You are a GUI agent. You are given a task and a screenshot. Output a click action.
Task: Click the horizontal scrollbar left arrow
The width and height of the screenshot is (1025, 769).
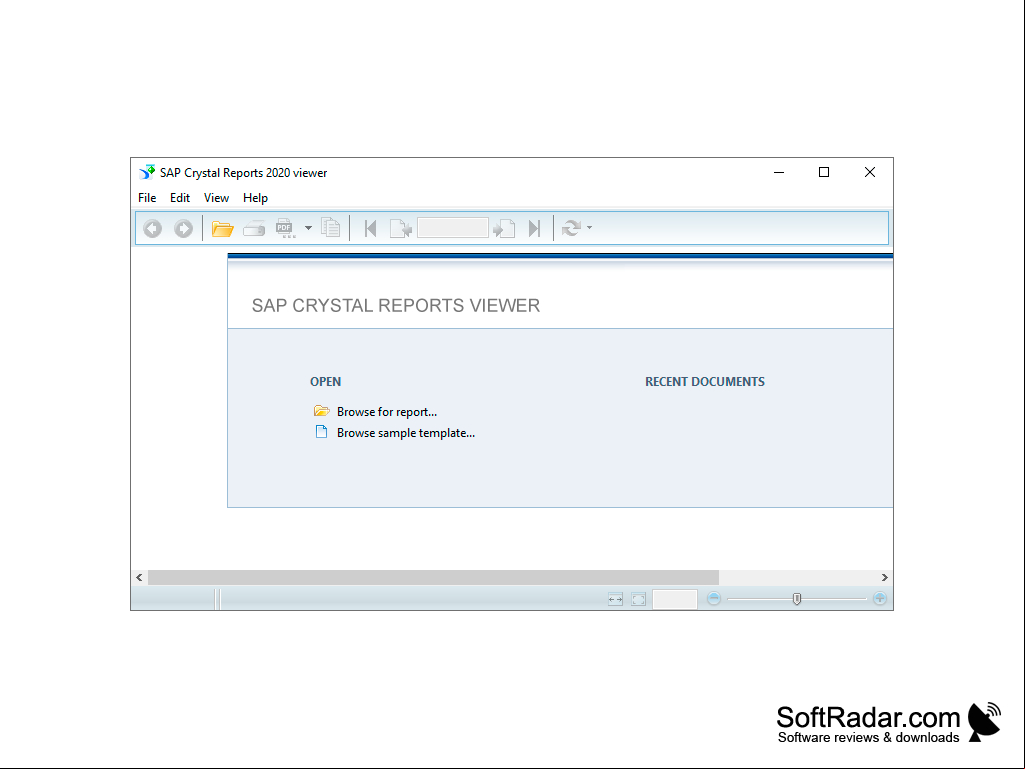[139, 577]
